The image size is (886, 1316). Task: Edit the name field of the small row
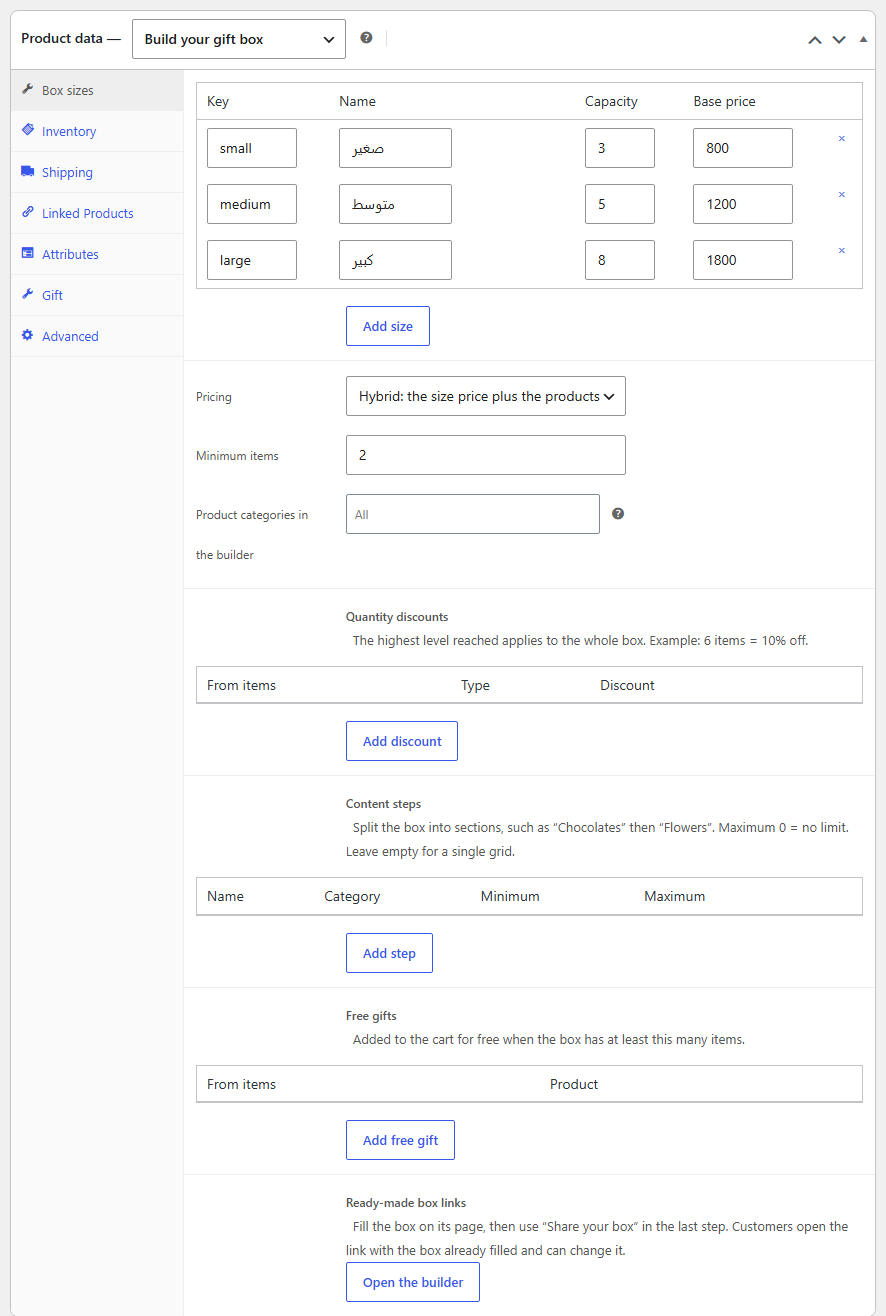395,148
